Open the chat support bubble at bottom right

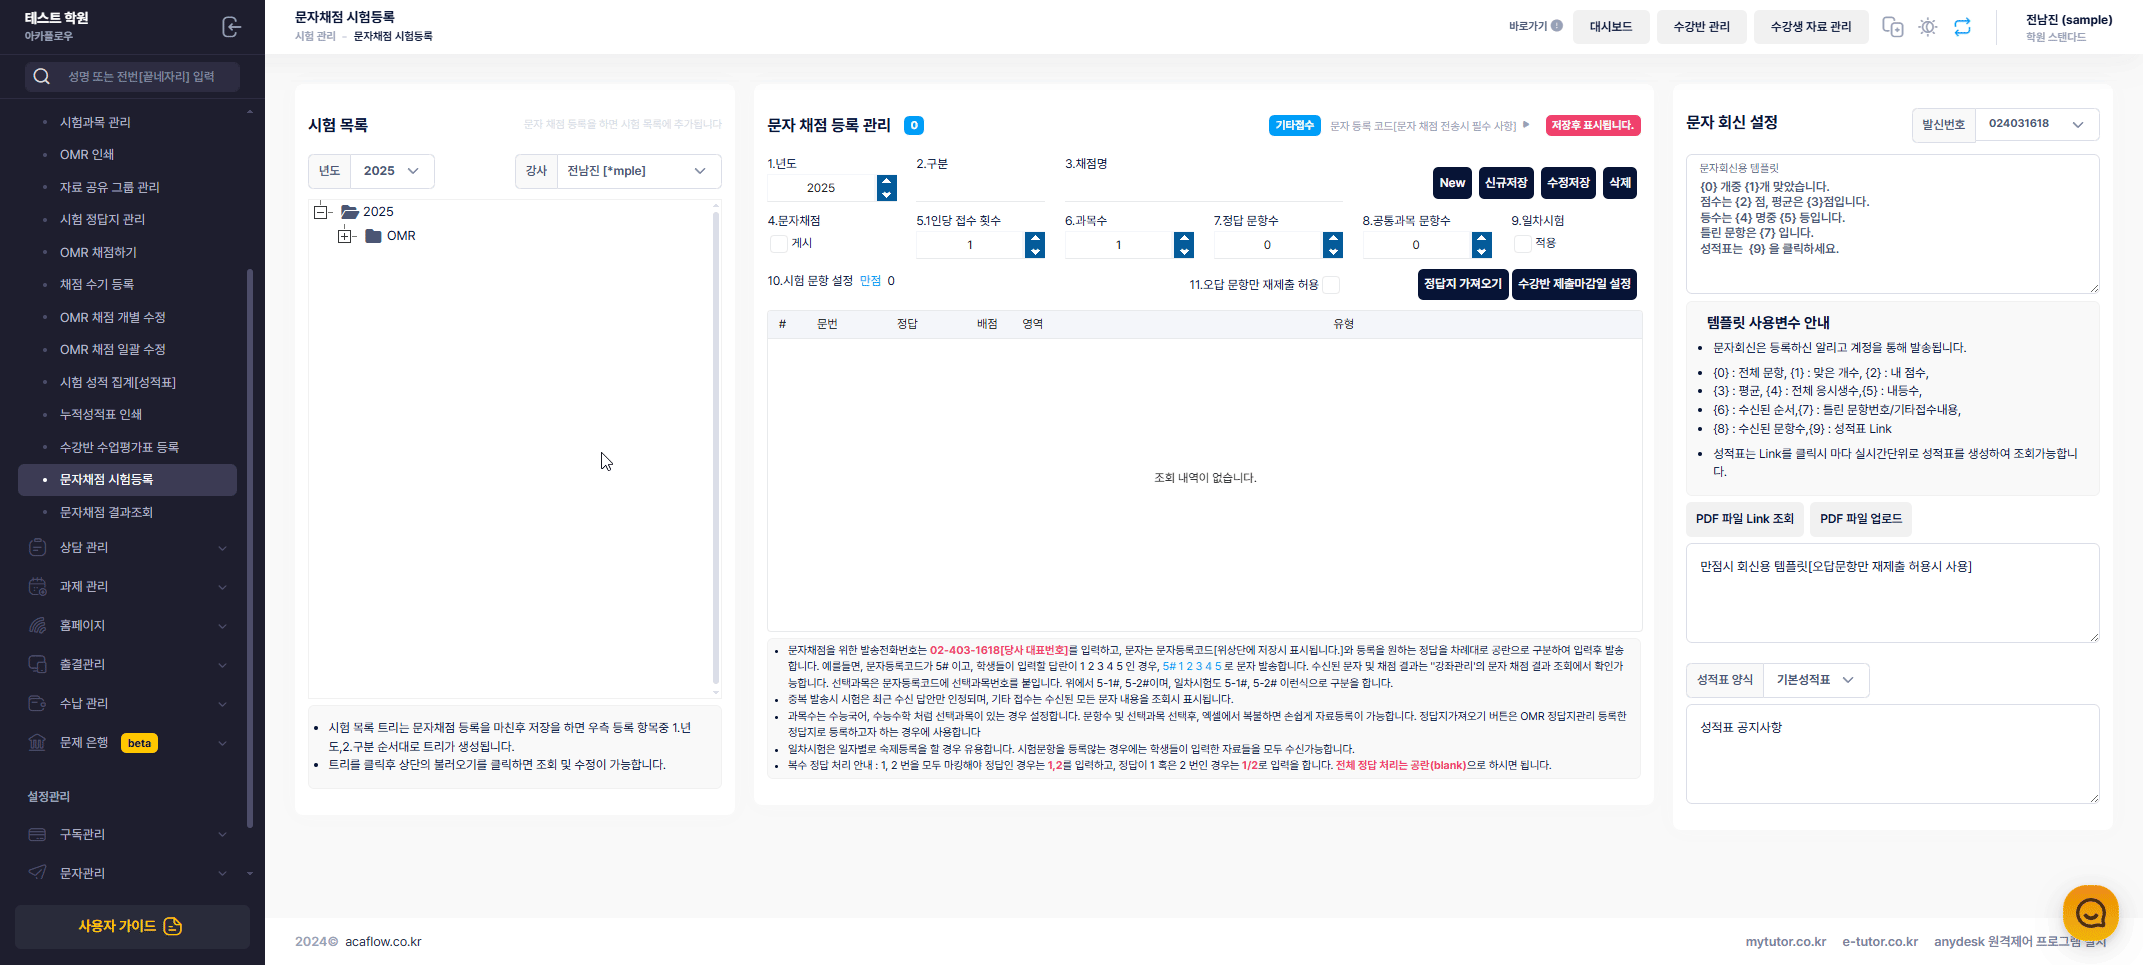pyautogui.click(x=2090, y=912)
